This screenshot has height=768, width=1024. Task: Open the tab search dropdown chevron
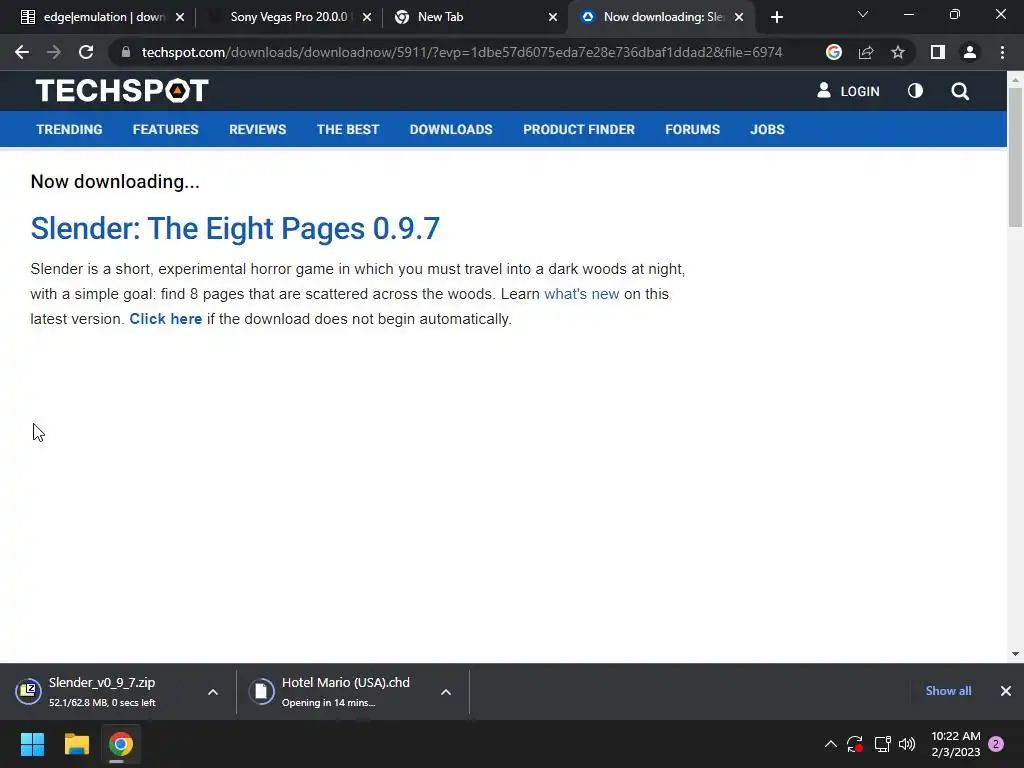click(x=863, y=14)
